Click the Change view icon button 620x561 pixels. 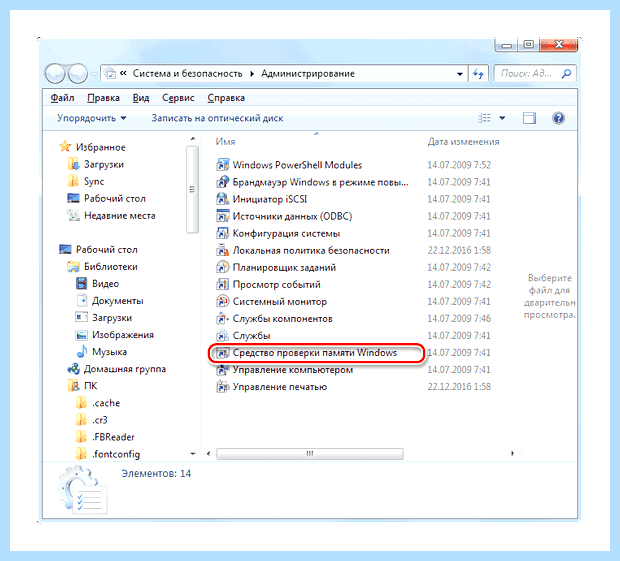pos(485,118)
